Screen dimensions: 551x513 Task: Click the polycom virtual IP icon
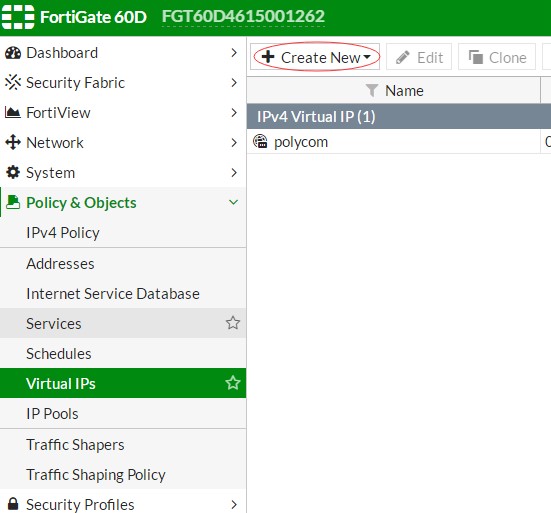260,141
